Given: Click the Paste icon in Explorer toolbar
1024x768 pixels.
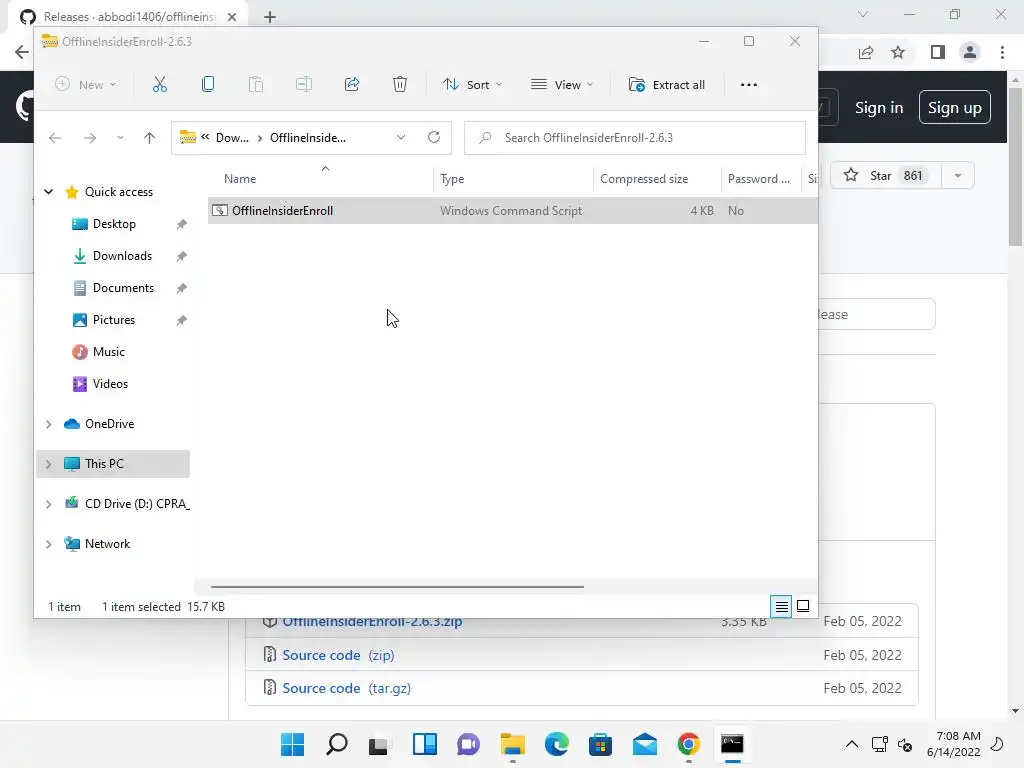Looking at the screenshot, I should click(256, 84).
